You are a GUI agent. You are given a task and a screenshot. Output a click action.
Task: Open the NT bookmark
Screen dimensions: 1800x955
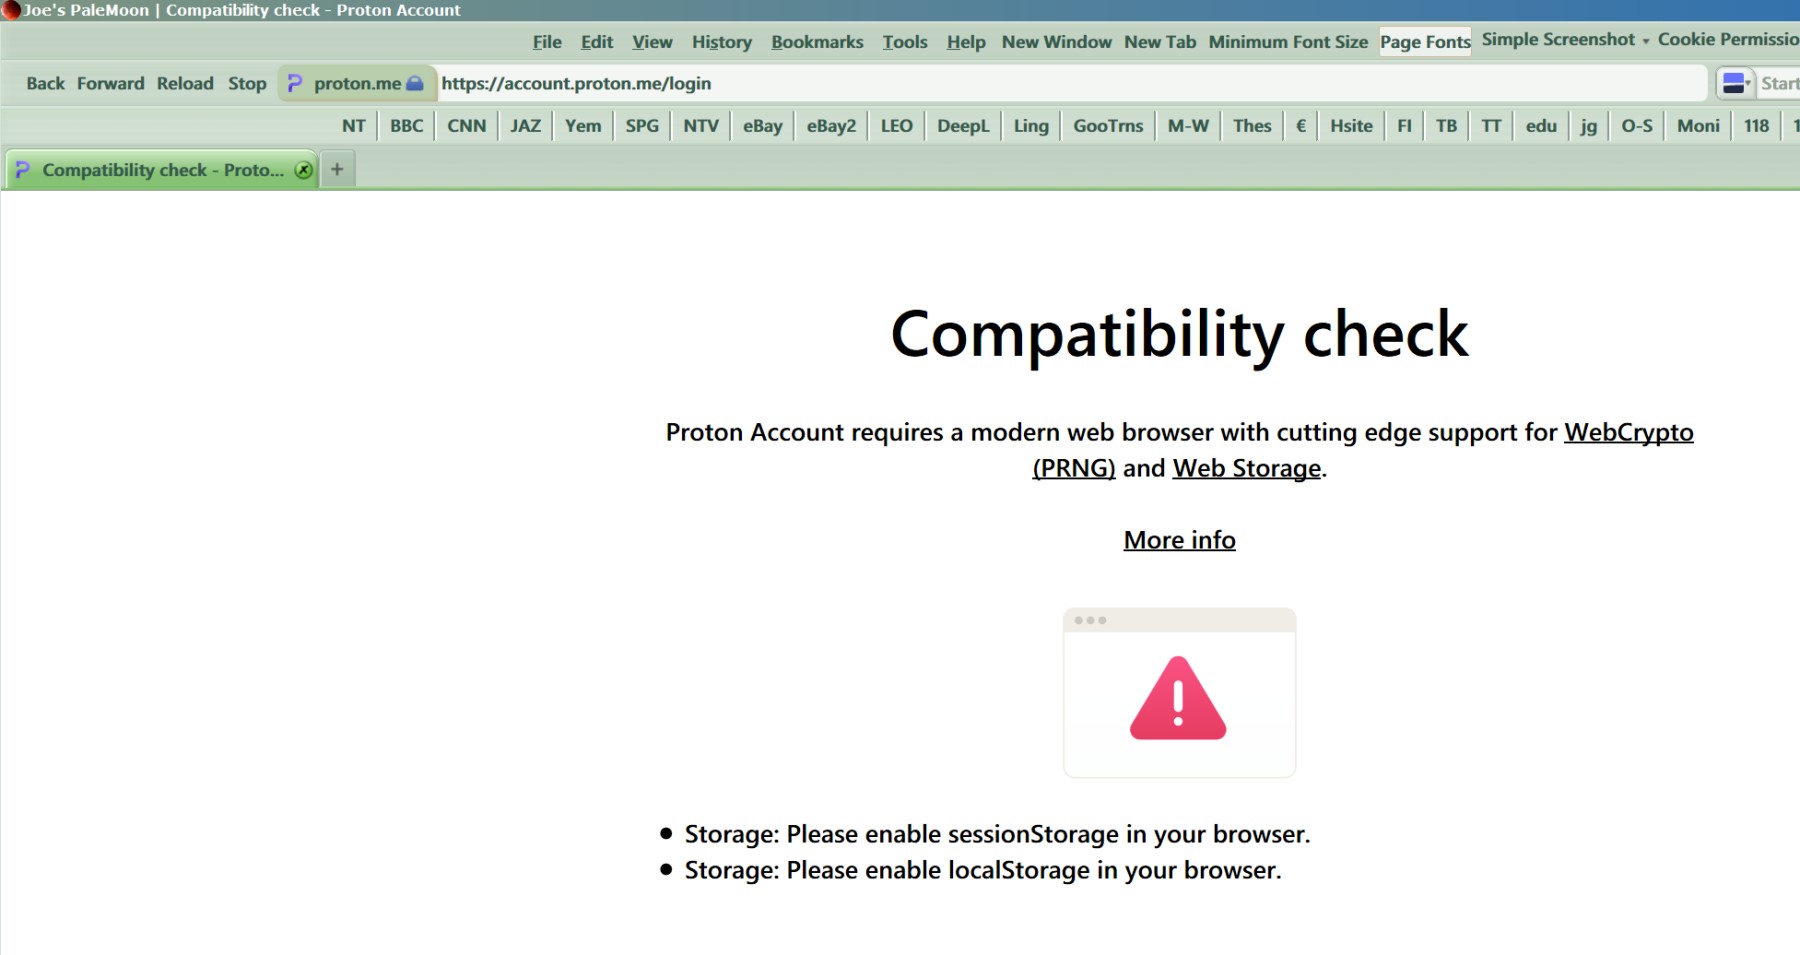point(353,126)
